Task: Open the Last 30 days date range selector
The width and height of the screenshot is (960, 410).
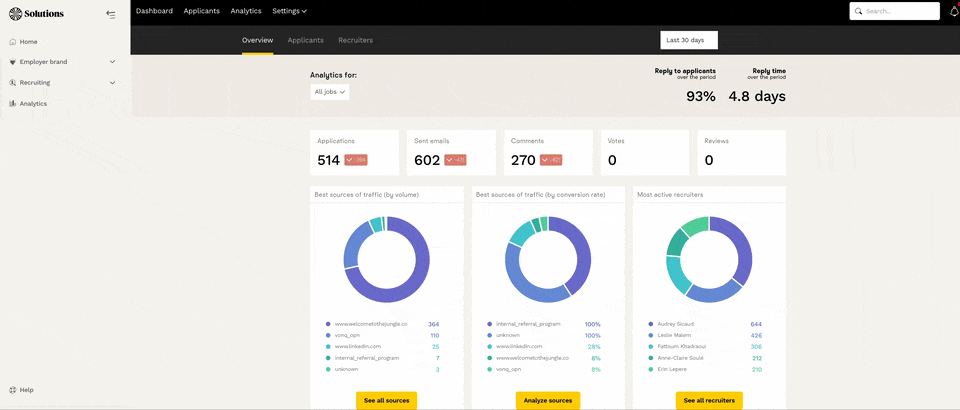Action: (x=688, y=40)
